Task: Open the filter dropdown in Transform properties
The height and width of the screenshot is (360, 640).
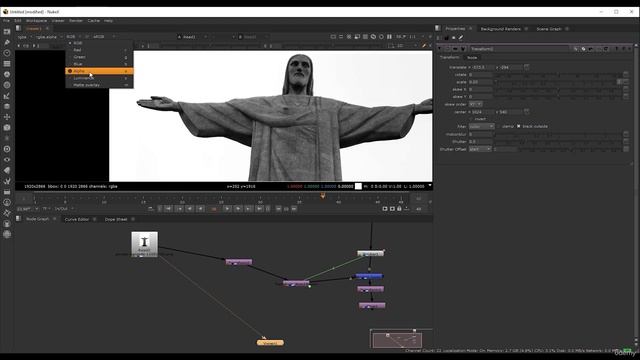Action: [481, 127]
